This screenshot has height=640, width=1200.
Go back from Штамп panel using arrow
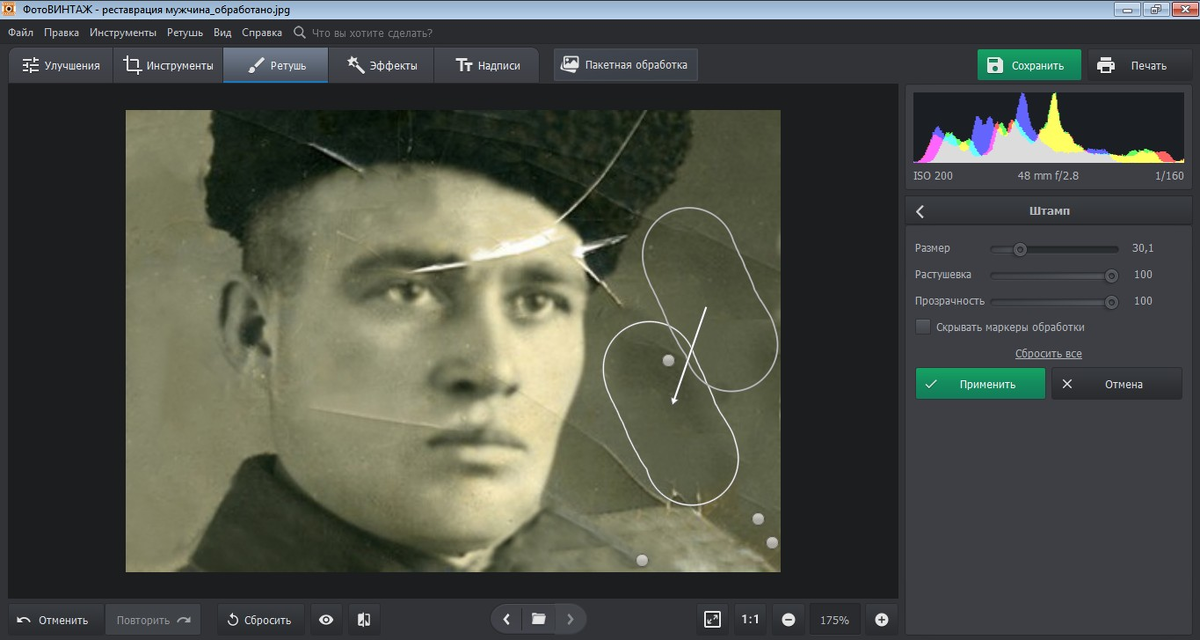tap(920, 211)
